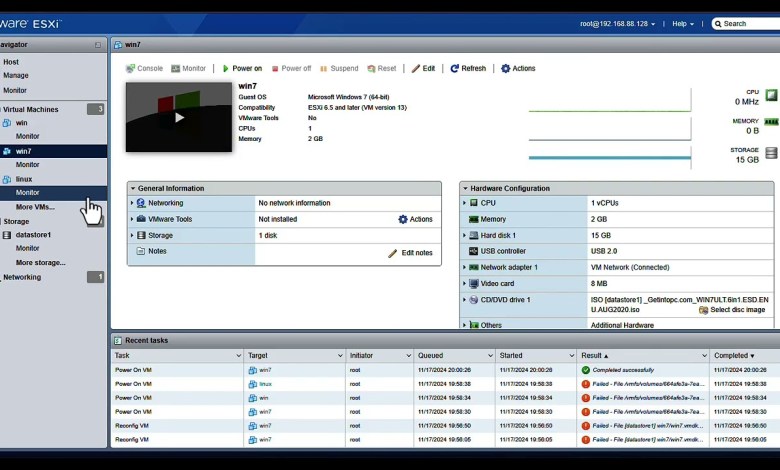Viewport: 780px width, 470px height.
Task: Open the Task column dropdown
Action: point(238,356)
